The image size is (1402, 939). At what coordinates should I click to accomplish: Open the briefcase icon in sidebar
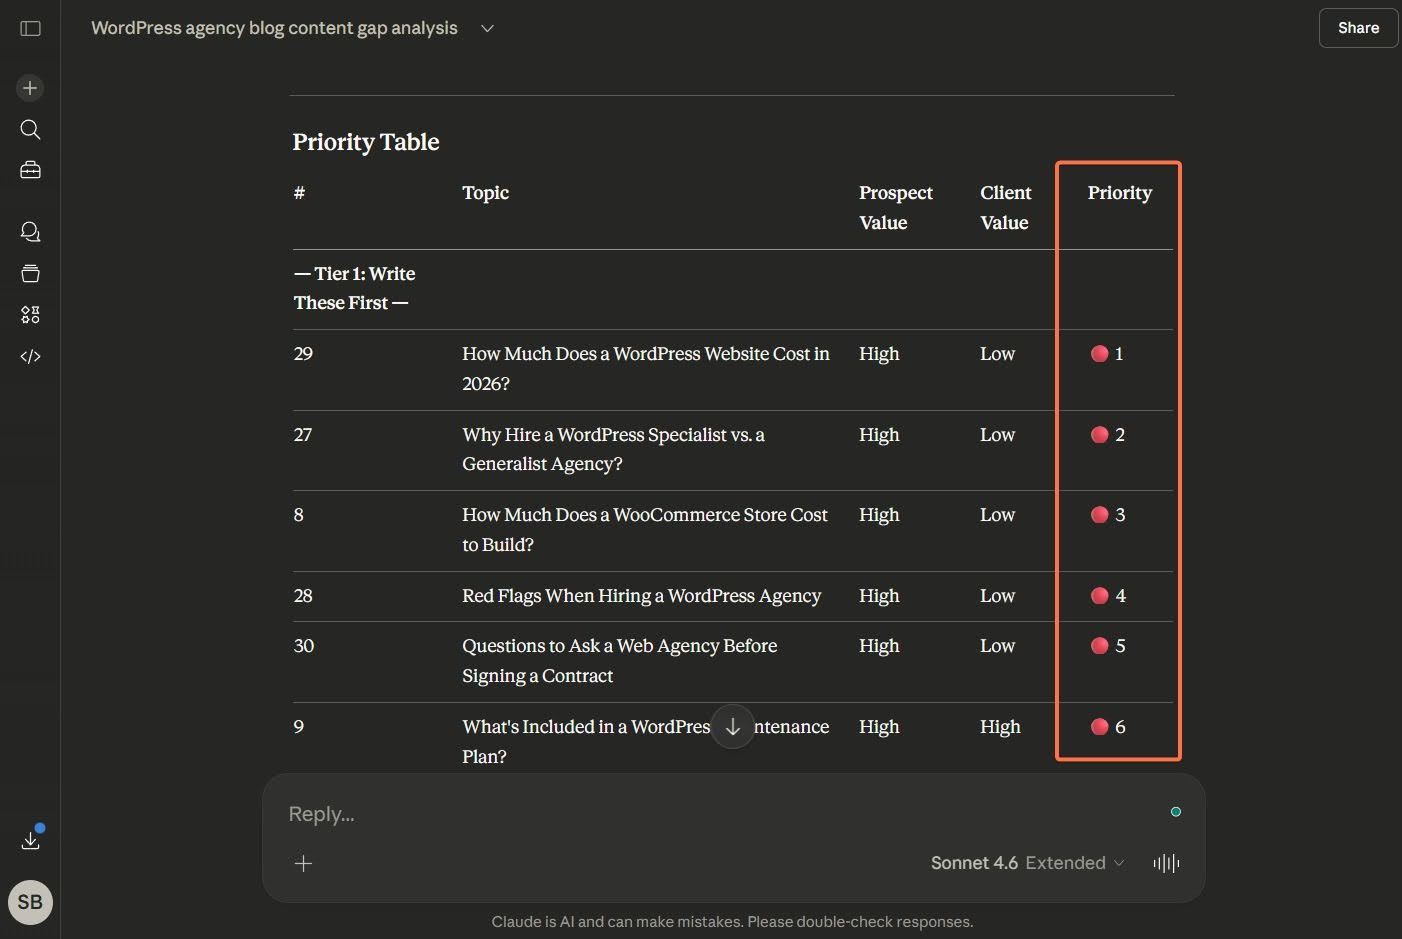[x=30, y=170]
